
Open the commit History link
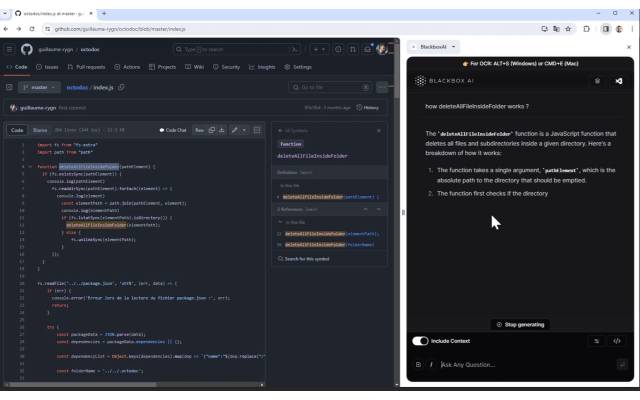(367, 108)
